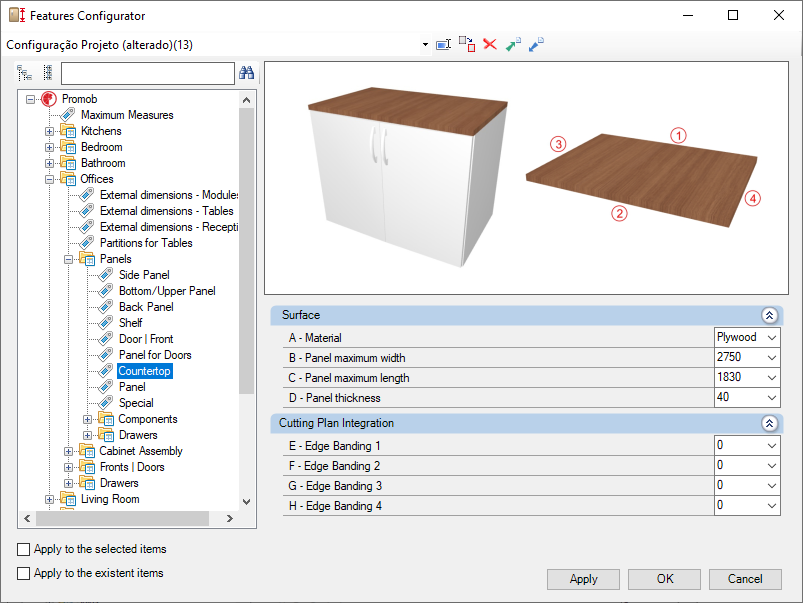
Task: Click the Kitchens folder icon
Action: [x=68, y=131]
